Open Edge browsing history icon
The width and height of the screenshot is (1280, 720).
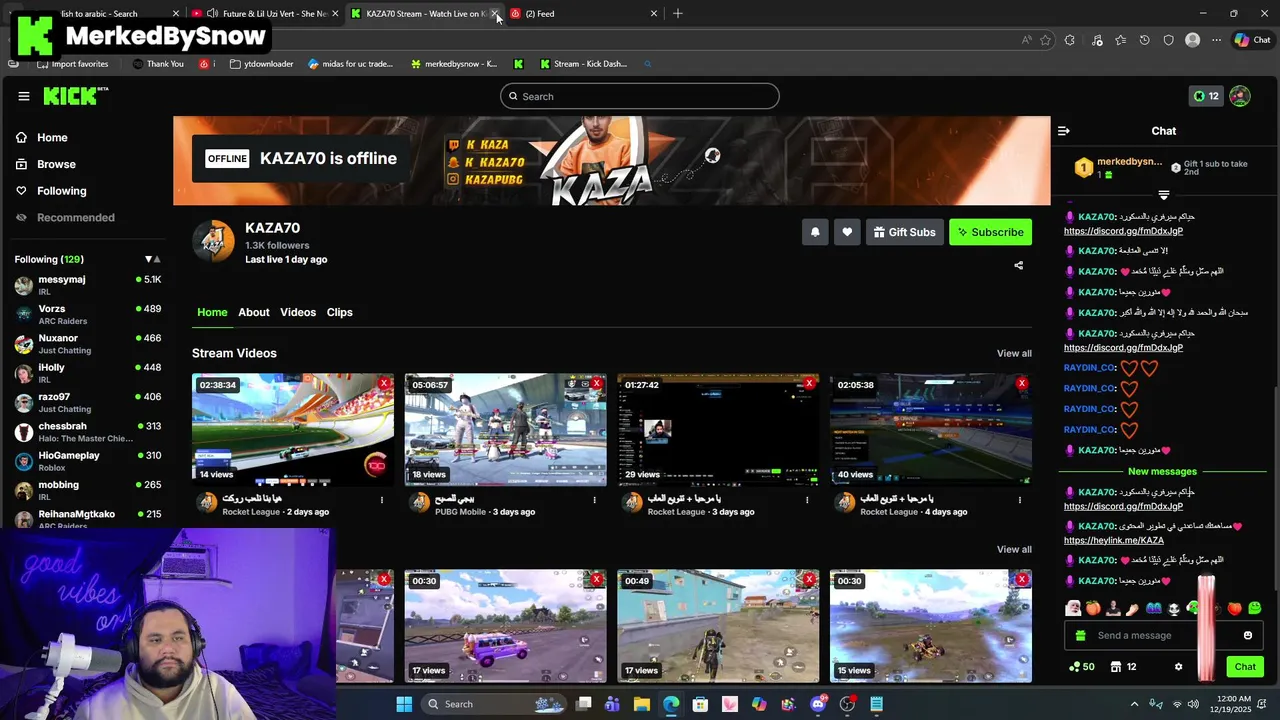[1144, 40]
